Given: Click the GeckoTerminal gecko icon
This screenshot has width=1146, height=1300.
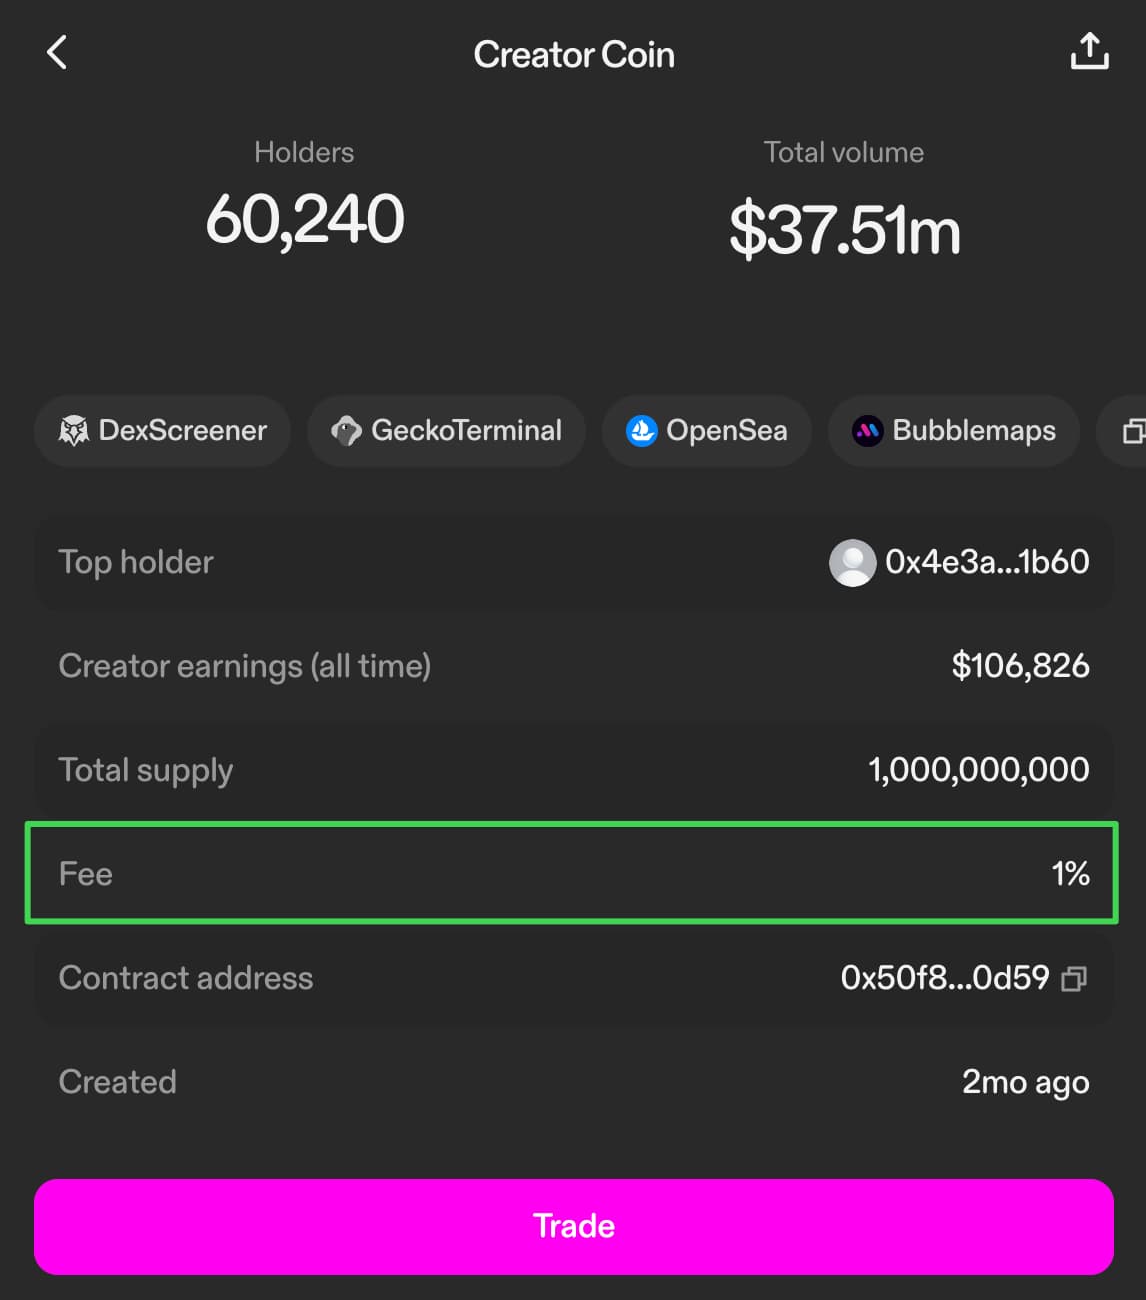Looking at the screenshot, I should 346,431.
